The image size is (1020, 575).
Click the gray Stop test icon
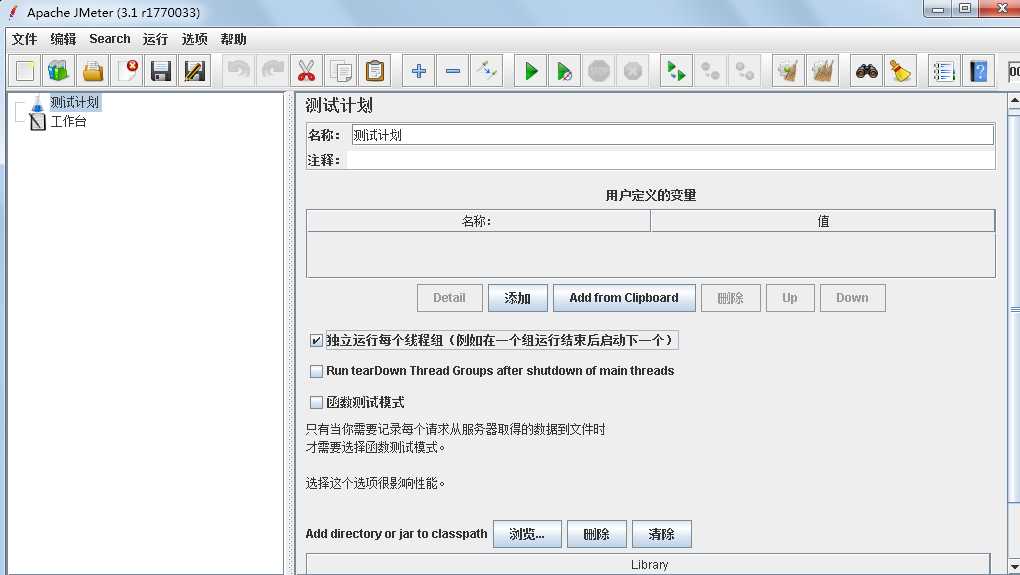598,70
